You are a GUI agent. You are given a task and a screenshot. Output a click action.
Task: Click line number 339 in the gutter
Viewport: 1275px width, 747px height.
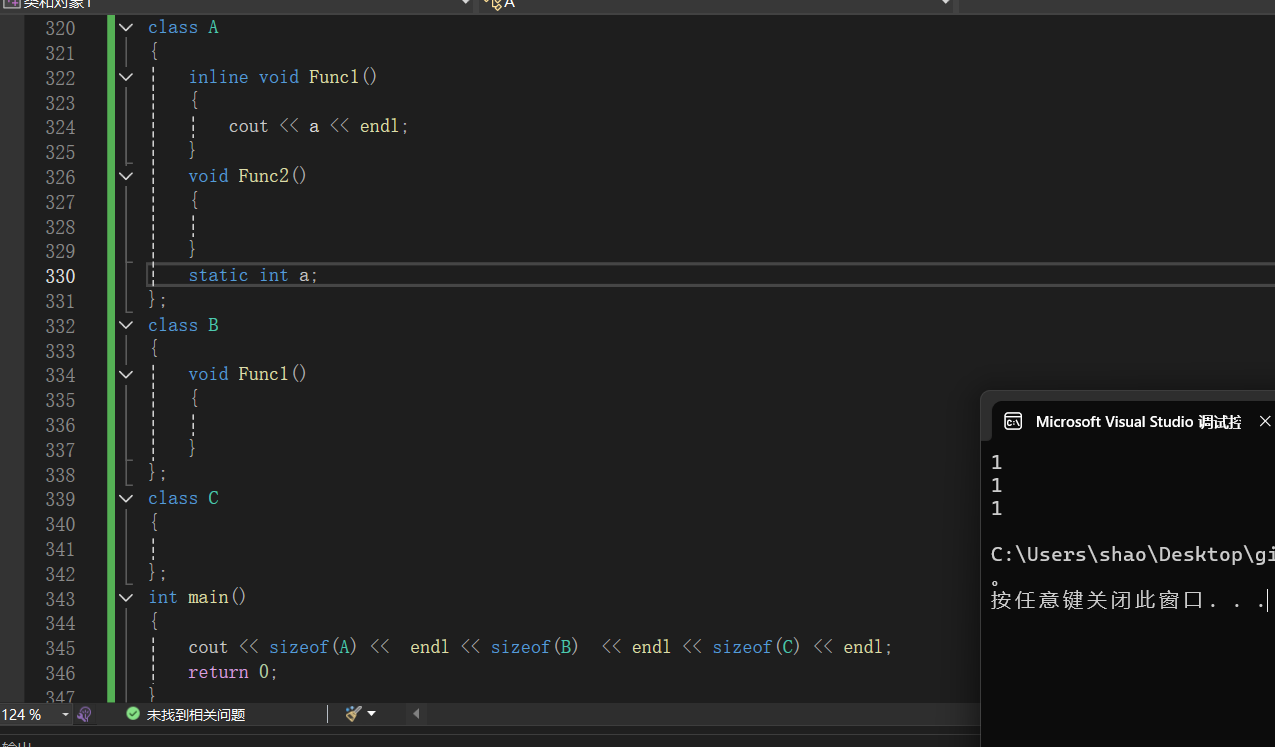[60, 499]
